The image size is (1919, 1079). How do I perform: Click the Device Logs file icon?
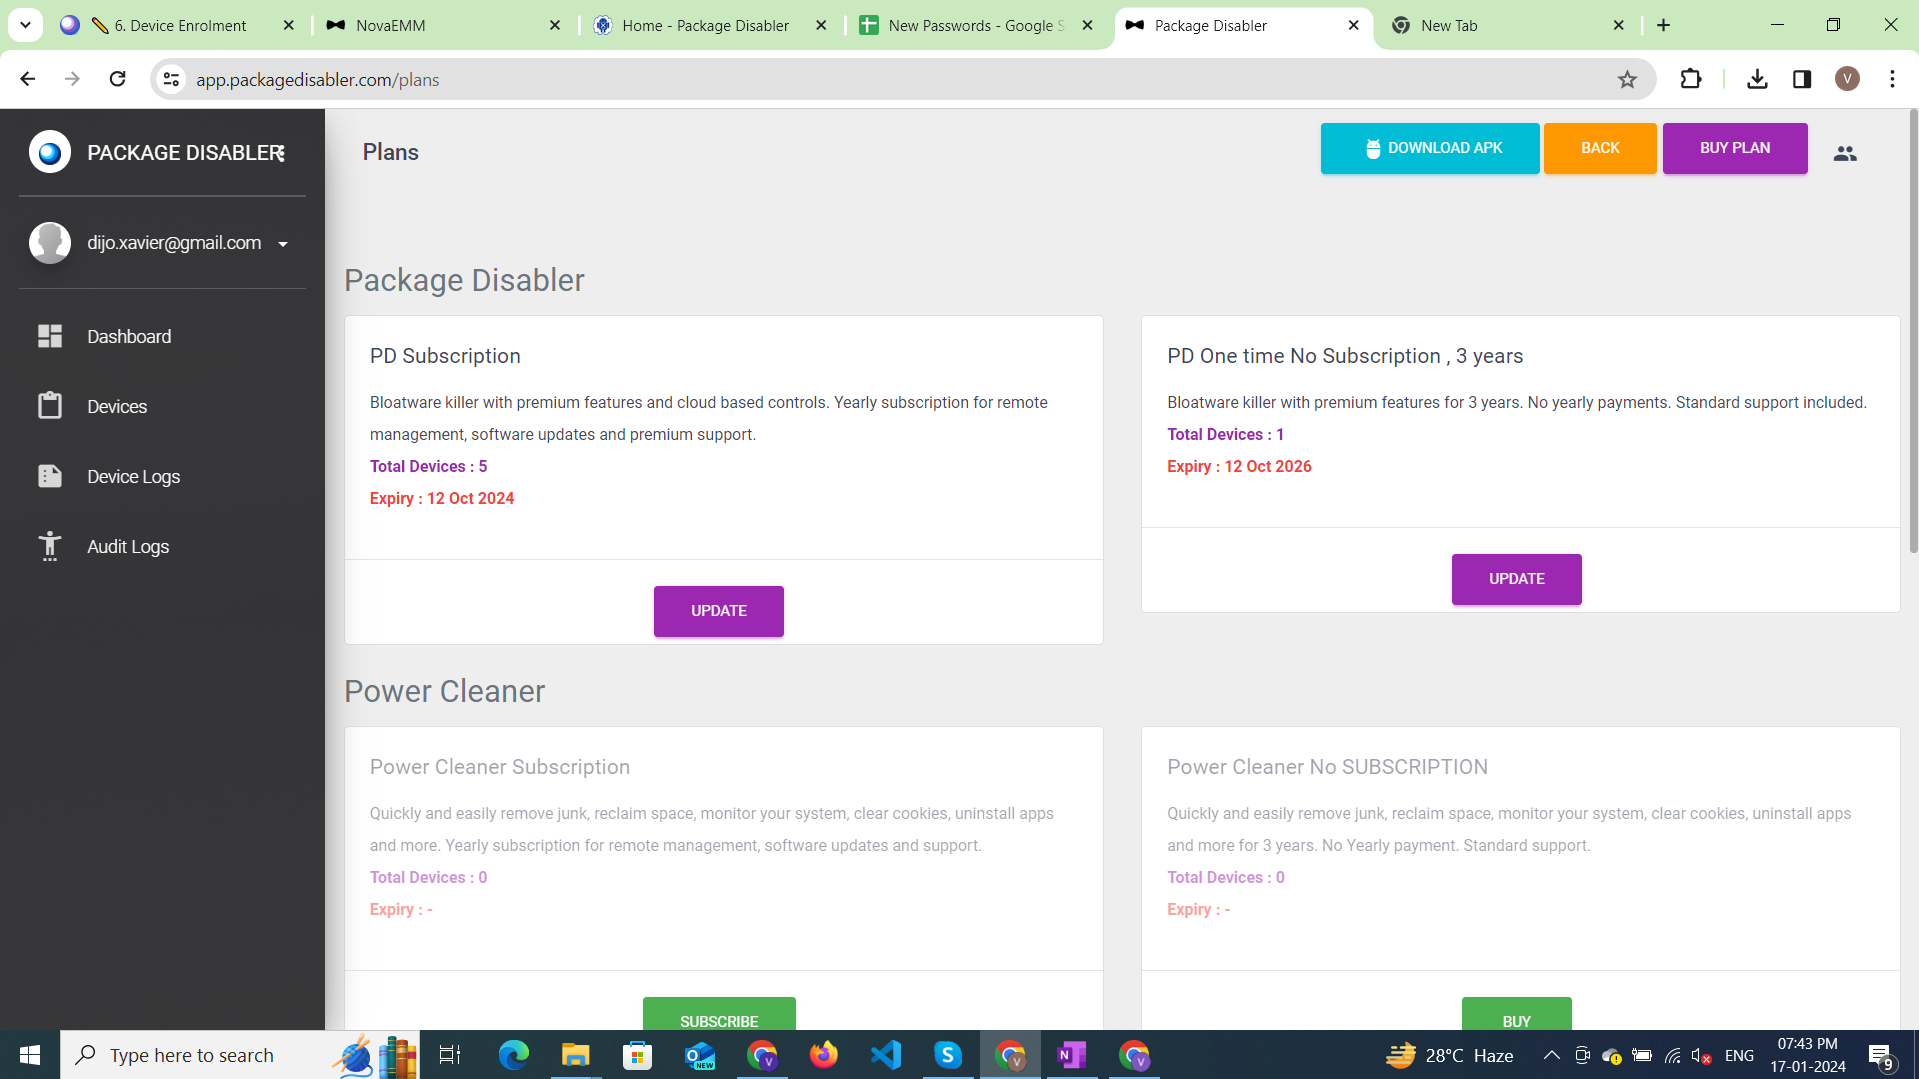pyautogui.click(x=50, y=476)
